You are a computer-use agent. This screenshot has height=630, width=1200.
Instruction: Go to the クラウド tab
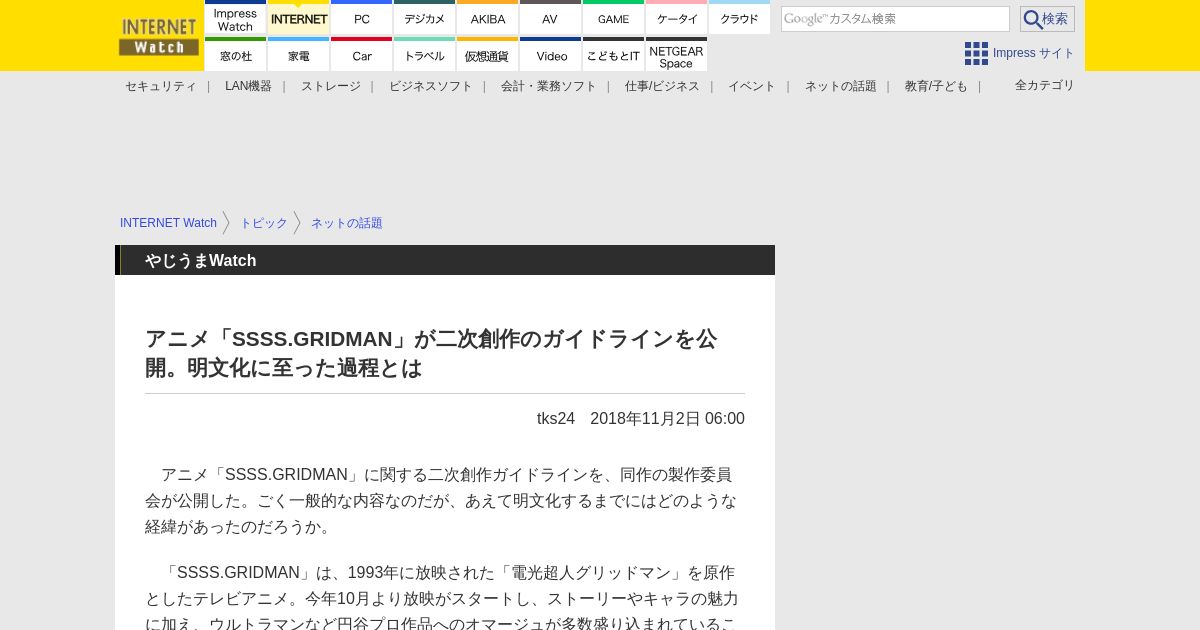[x=740, y=18]
